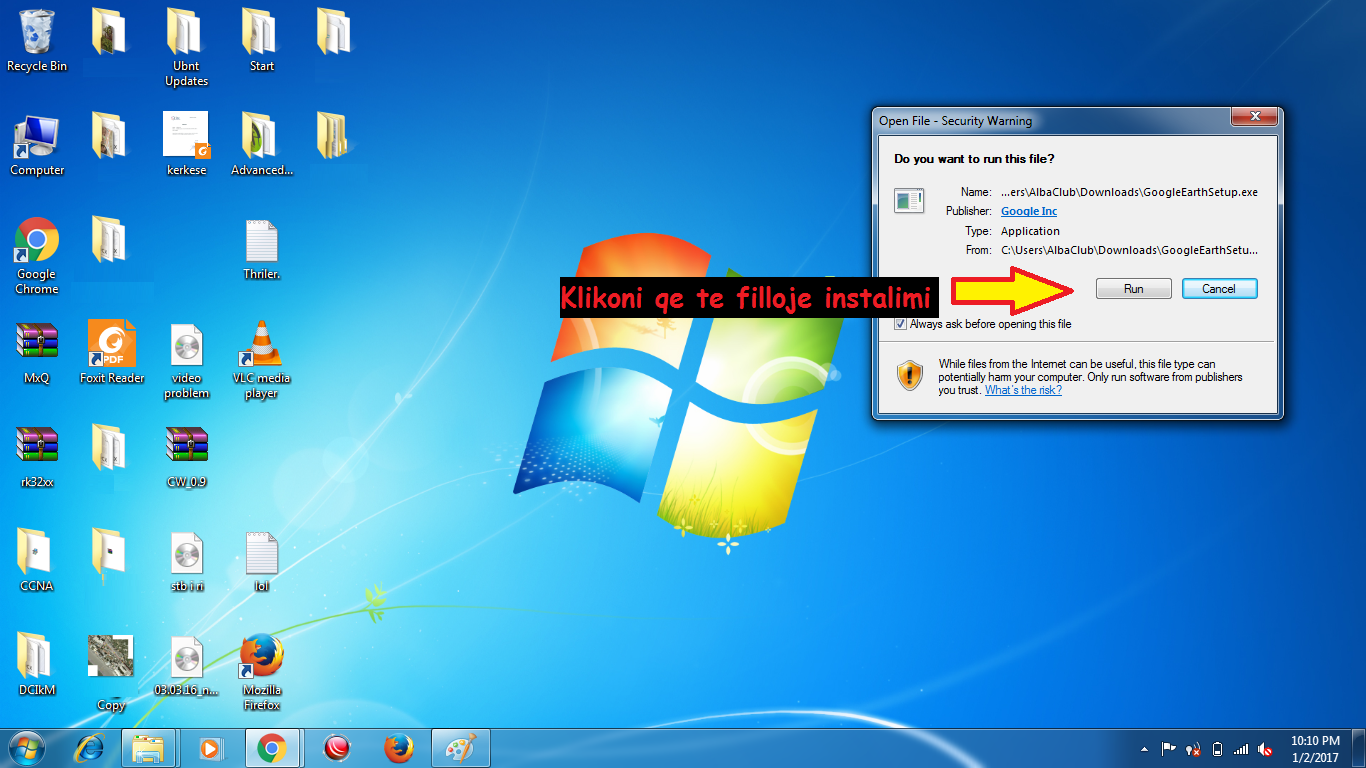Select the DCIkM folder icon

(37, 664)
